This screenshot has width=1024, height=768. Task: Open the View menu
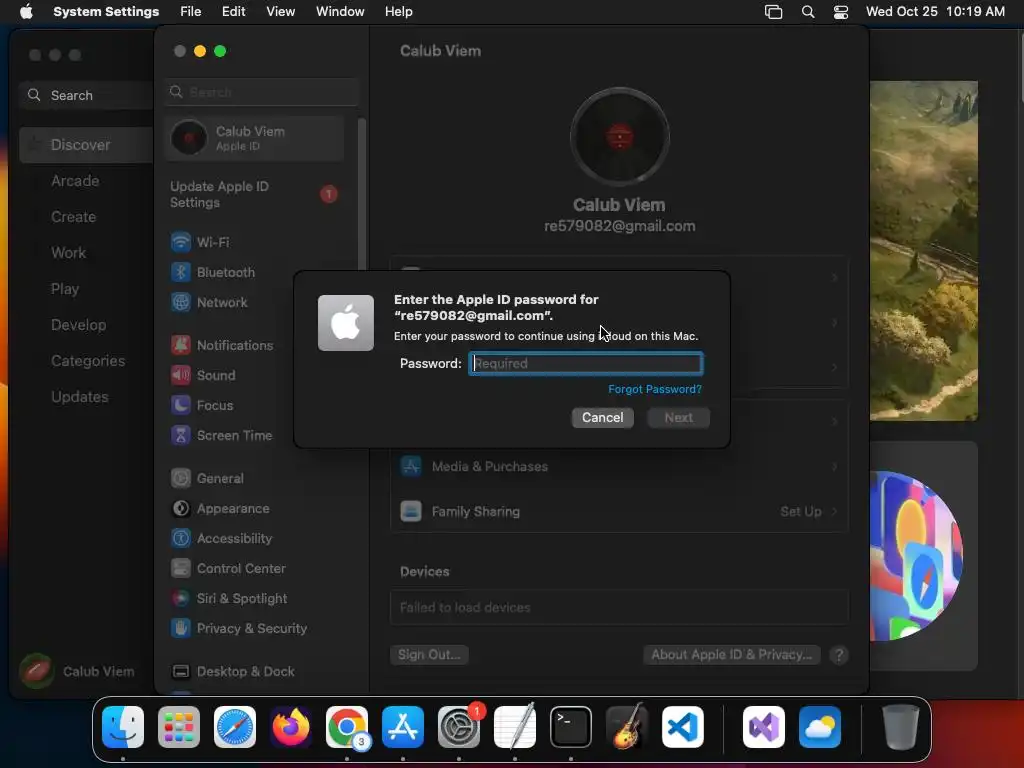coord(280,12)
